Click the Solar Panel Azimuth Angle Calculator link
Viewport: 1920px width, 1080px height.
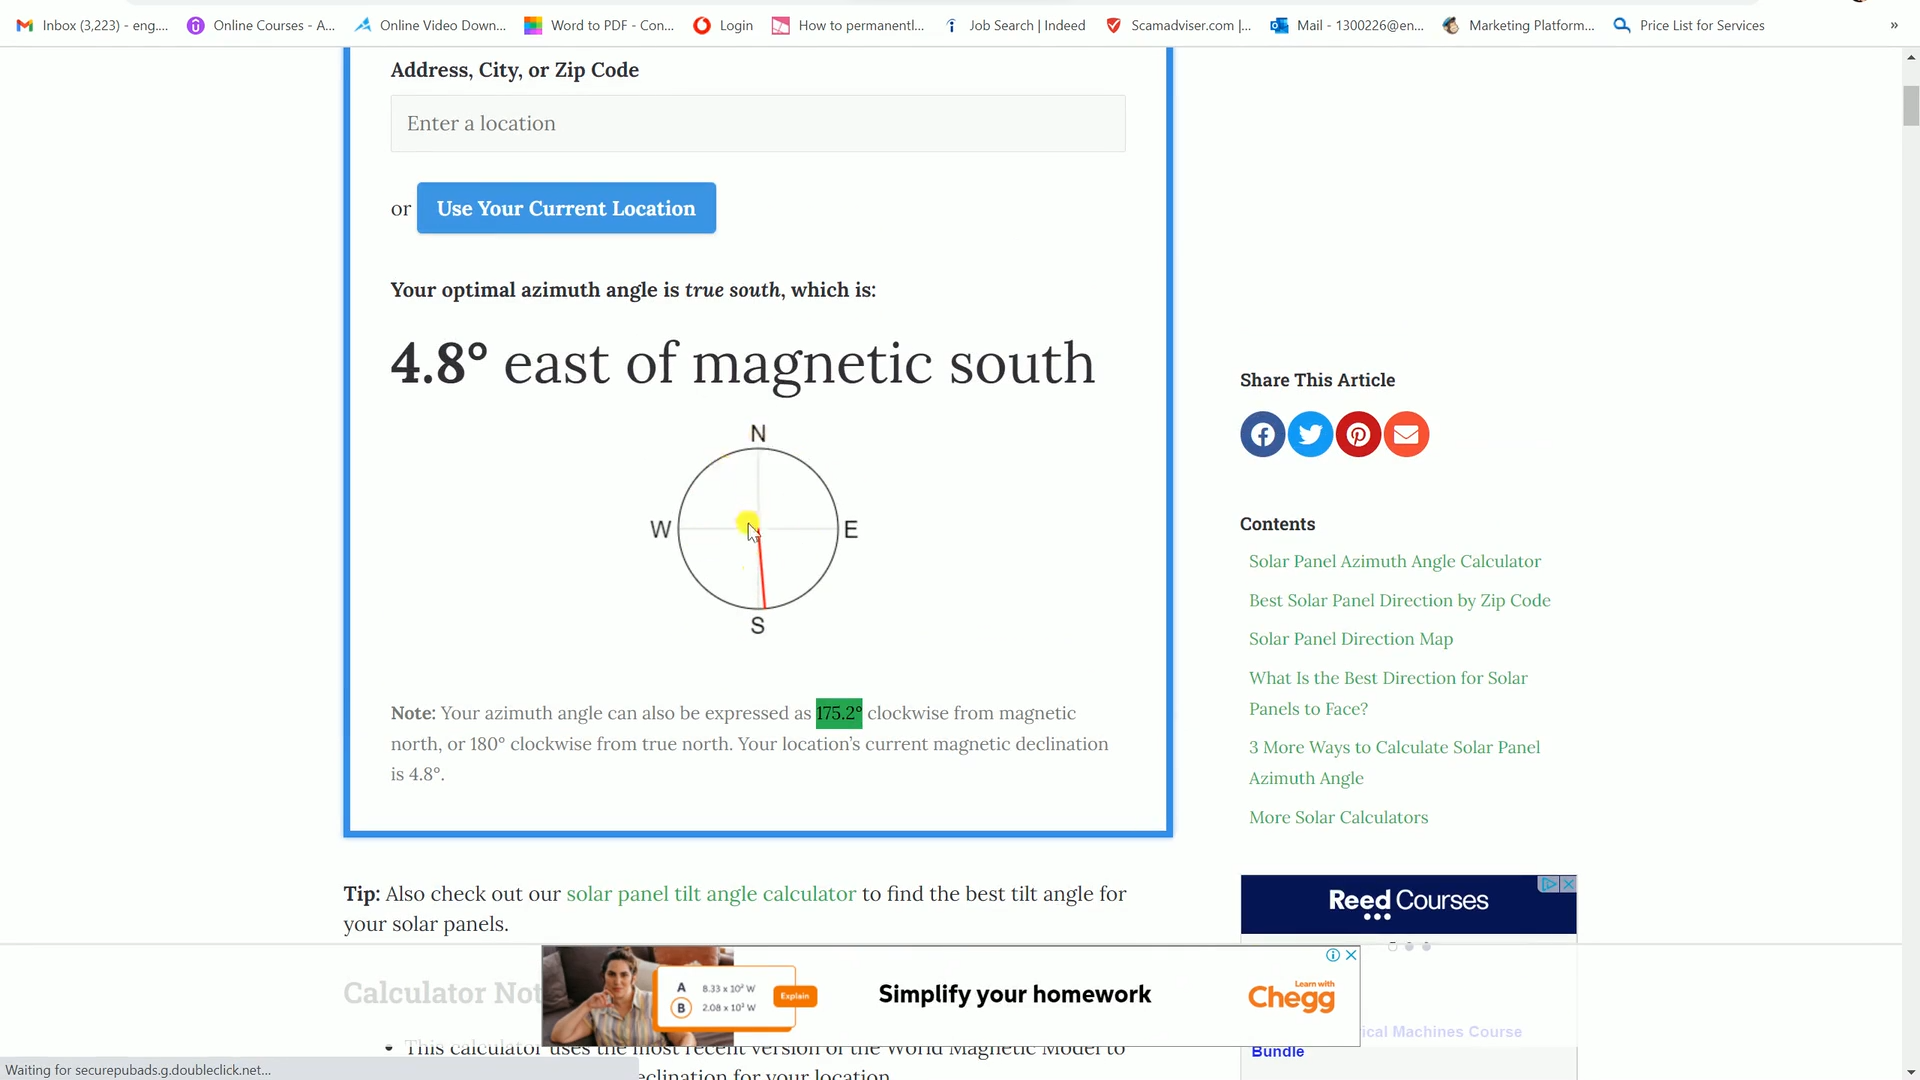1395,560
